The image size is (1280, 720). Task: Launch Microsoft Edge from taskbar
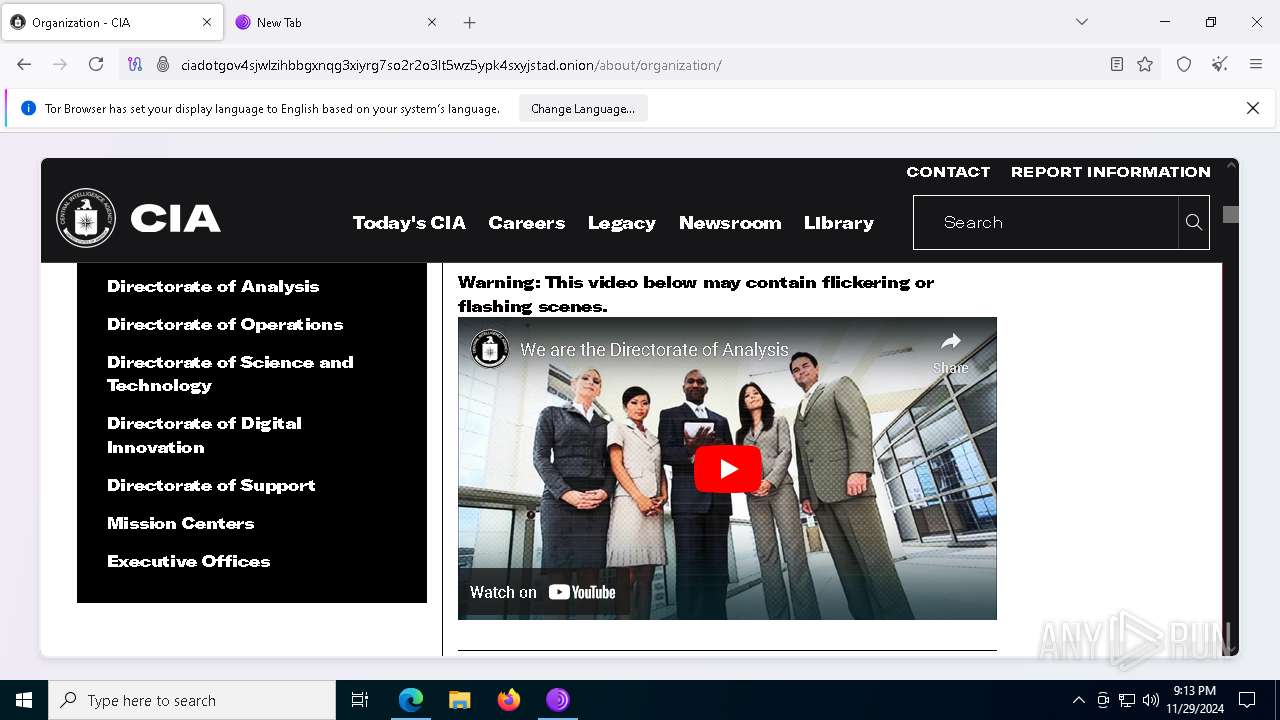[411, 700]
